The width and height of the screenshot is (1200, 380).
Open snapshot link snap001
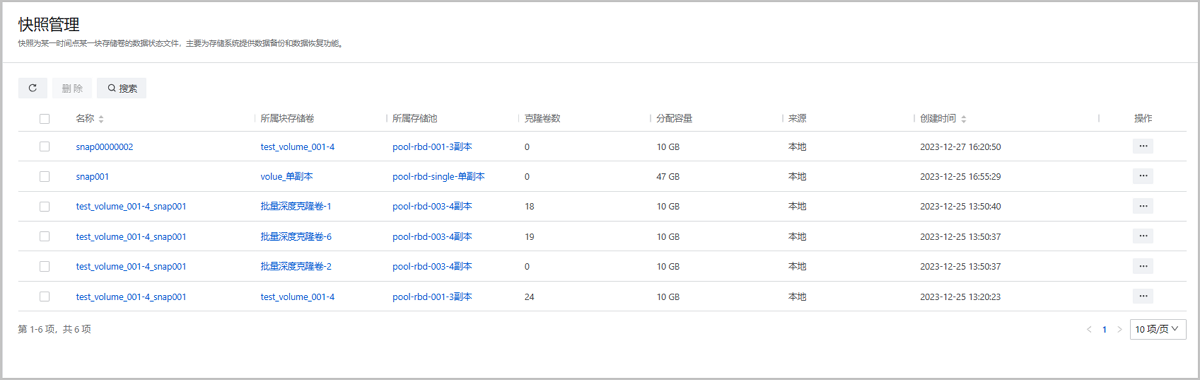point(92,177)
